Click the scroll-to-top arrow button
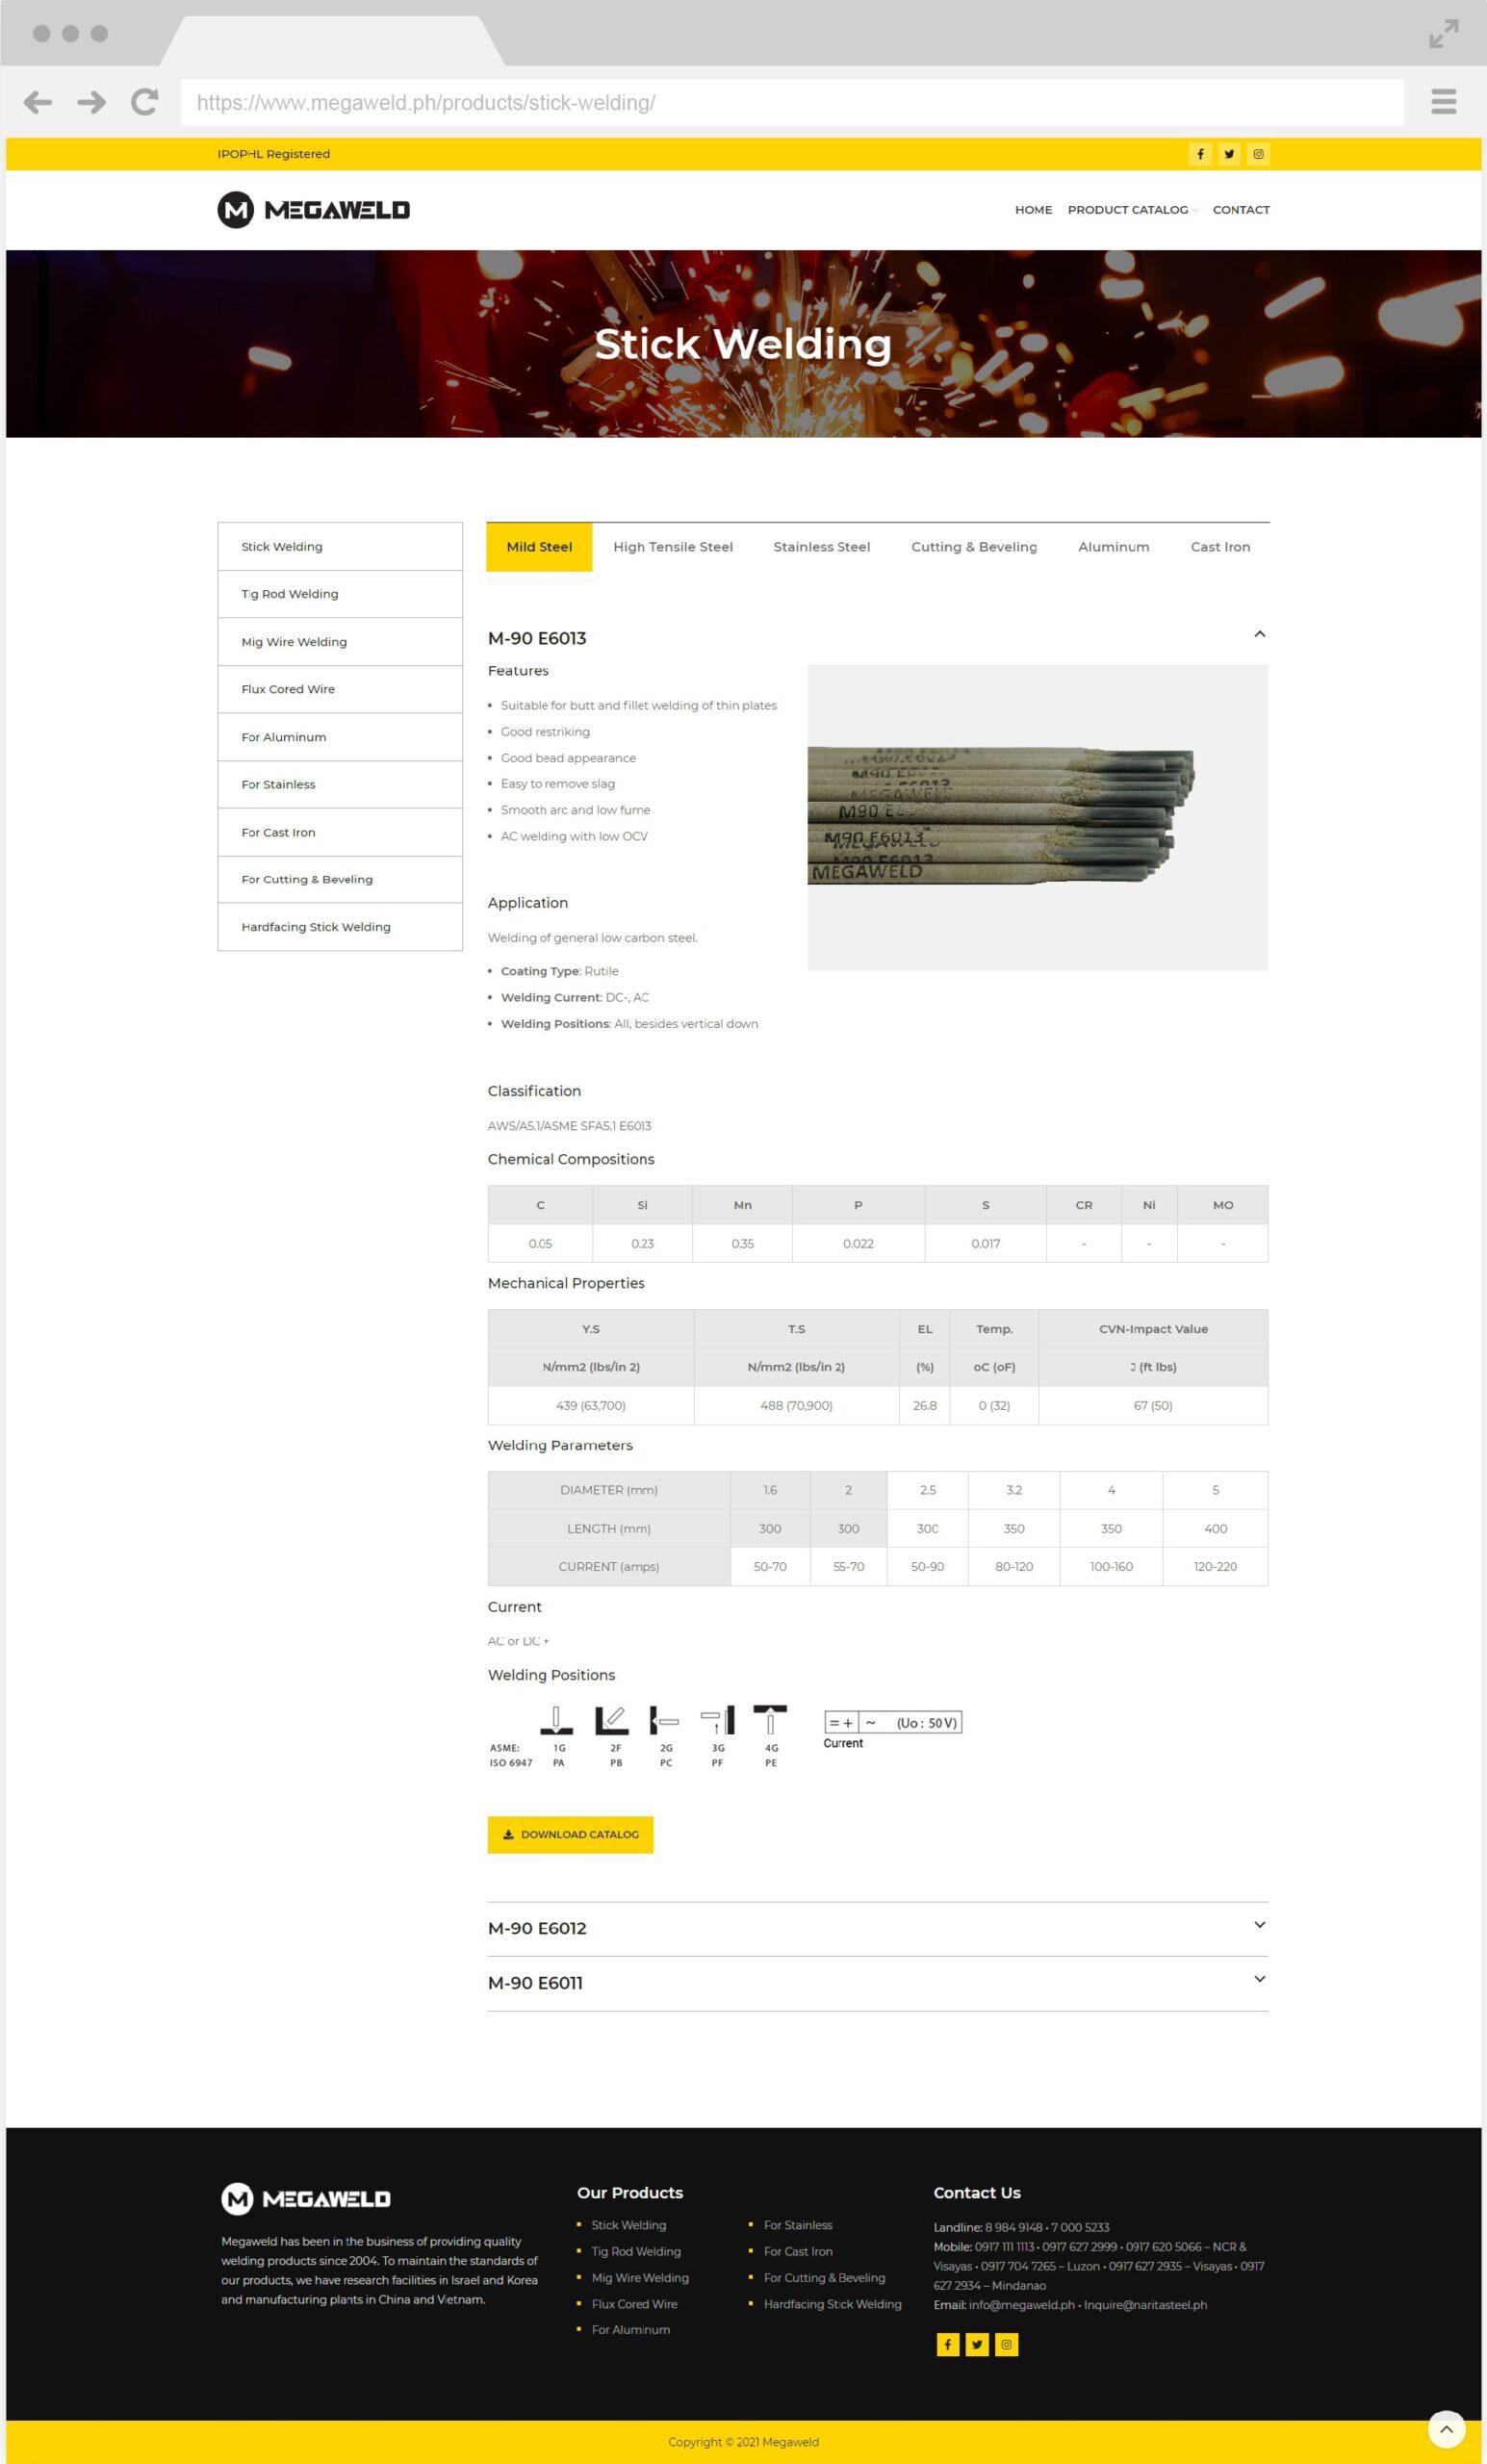 [x=1446, y=2429]
